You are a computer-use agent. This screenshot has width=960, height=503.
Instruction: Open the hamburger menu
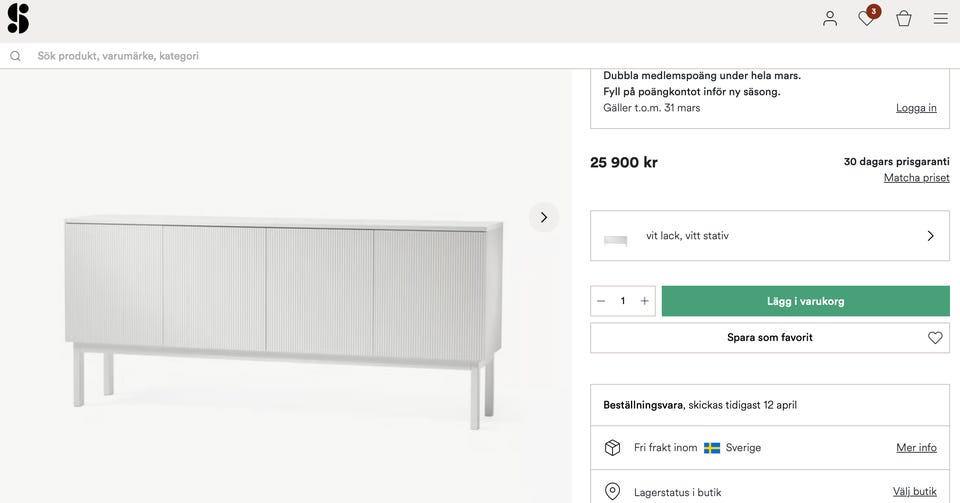click(941, 18)
